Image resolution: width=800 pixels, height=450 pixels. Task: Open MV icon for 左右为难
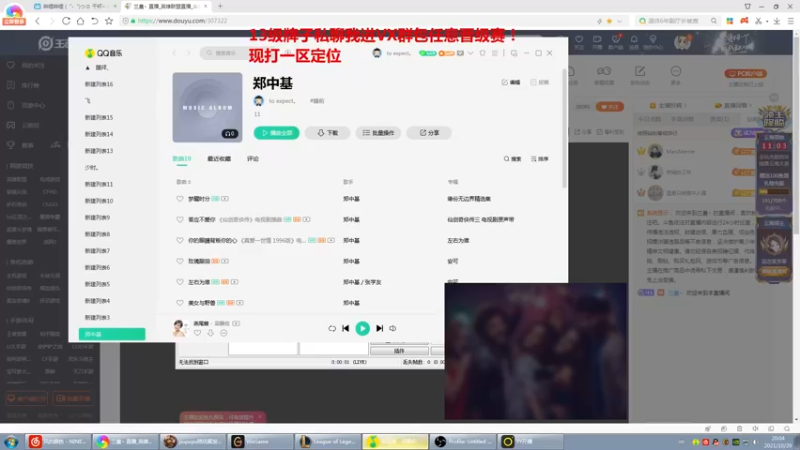[234, 282]
